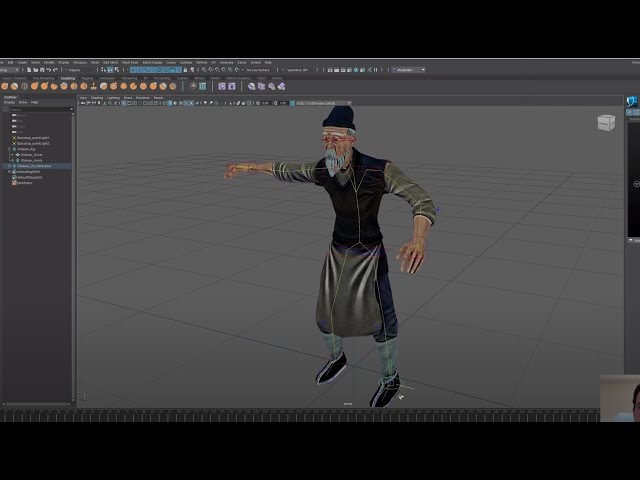640x480 pixels.
Task: Select the Smooth sculpting tool
Action: [14, 86]
